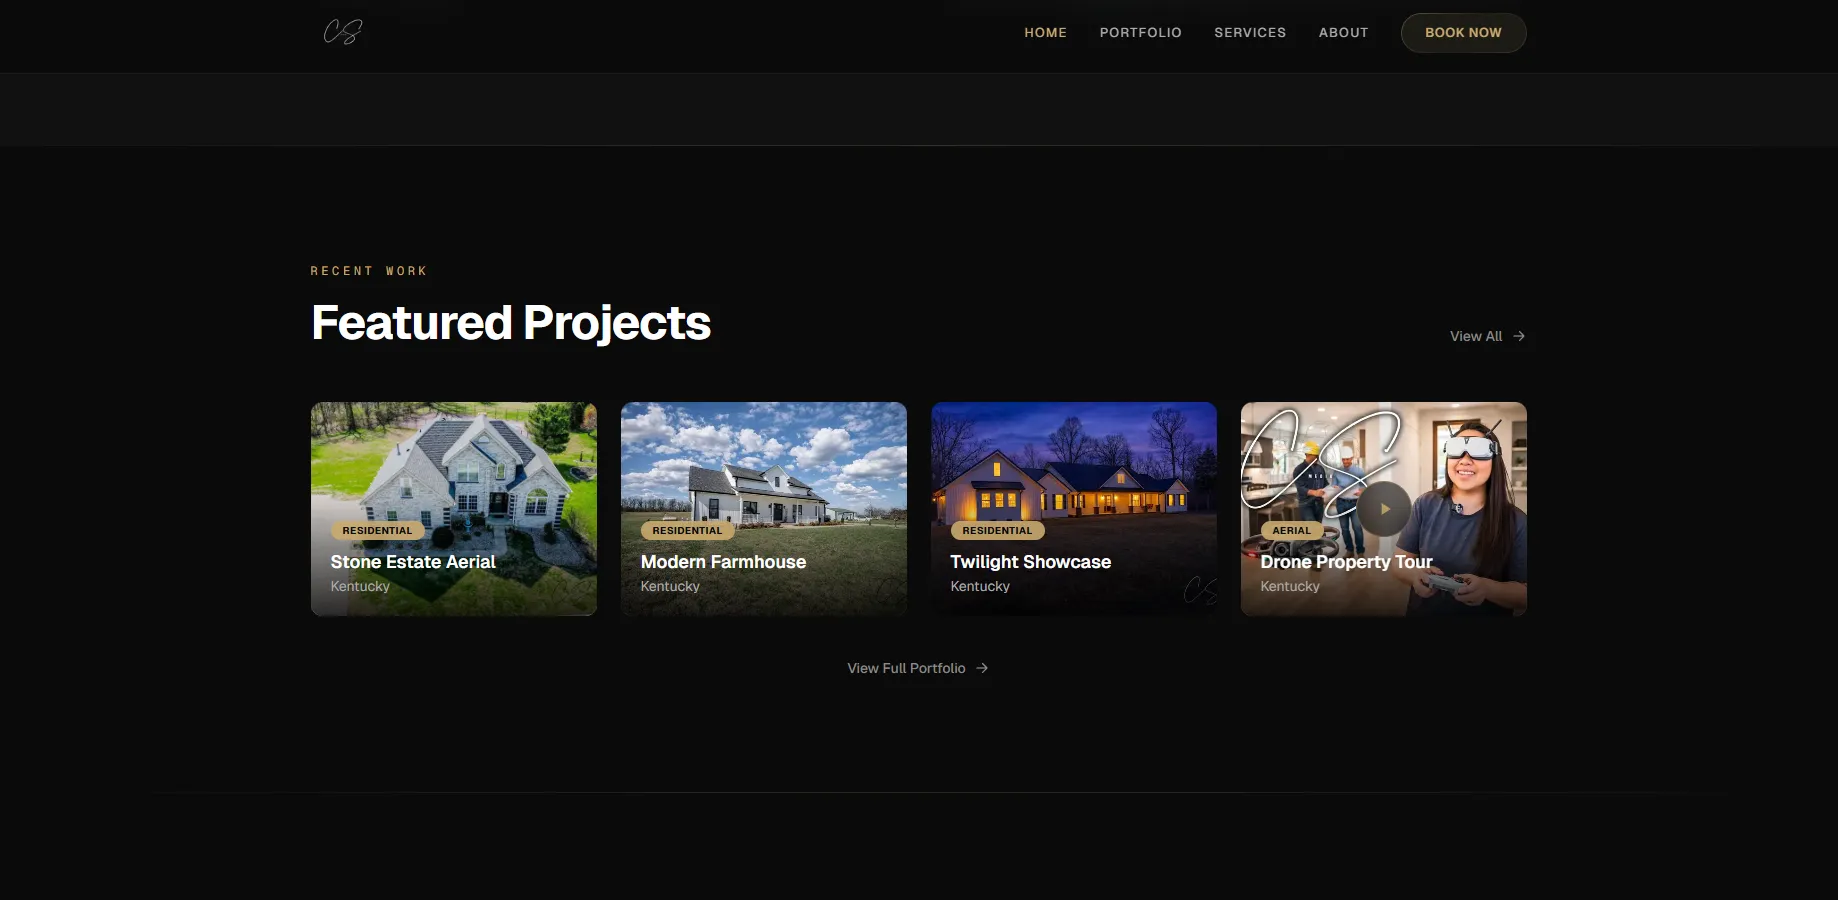Select the RESIDENTIAL badge on Modern Farmhouse
1838x900 pixels.
687,530
